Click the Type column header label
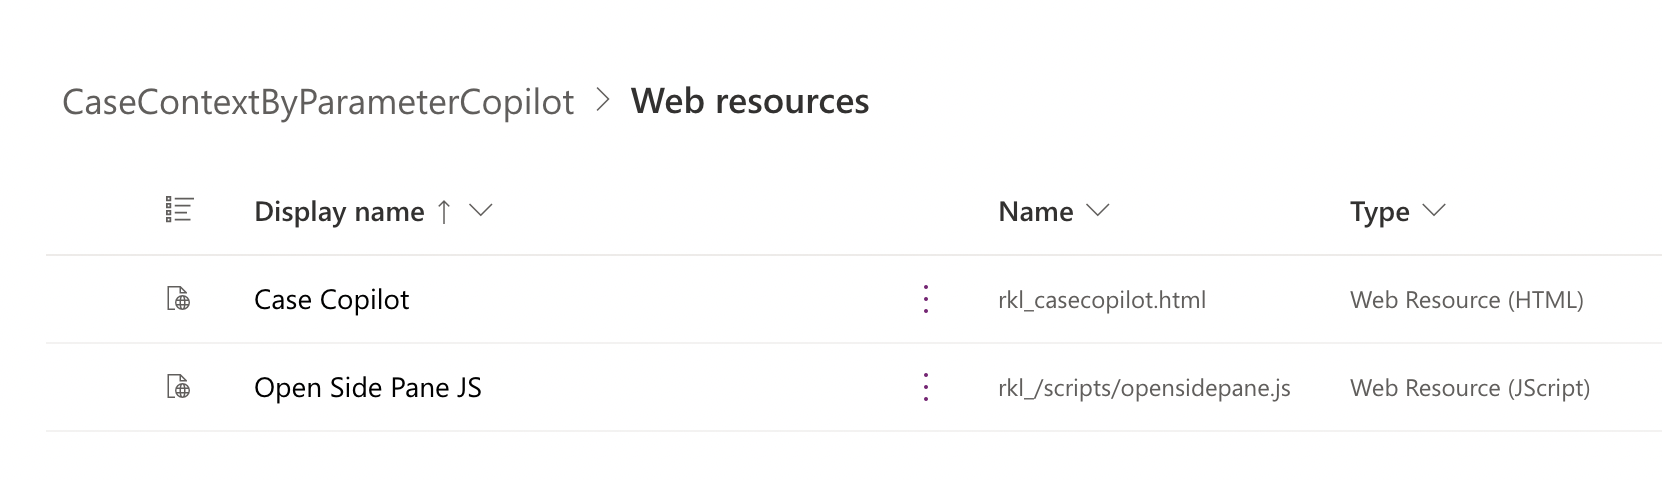 pos(1379,212)
